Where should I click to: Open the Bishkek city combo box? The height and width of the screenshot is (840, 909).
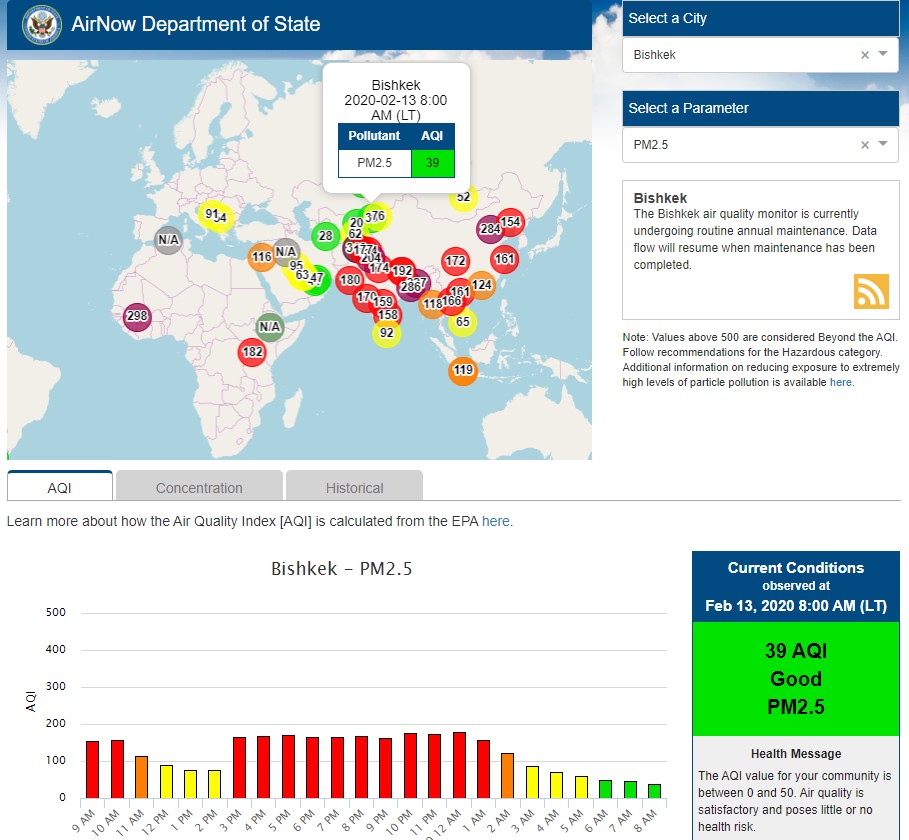tap(740, 55)
